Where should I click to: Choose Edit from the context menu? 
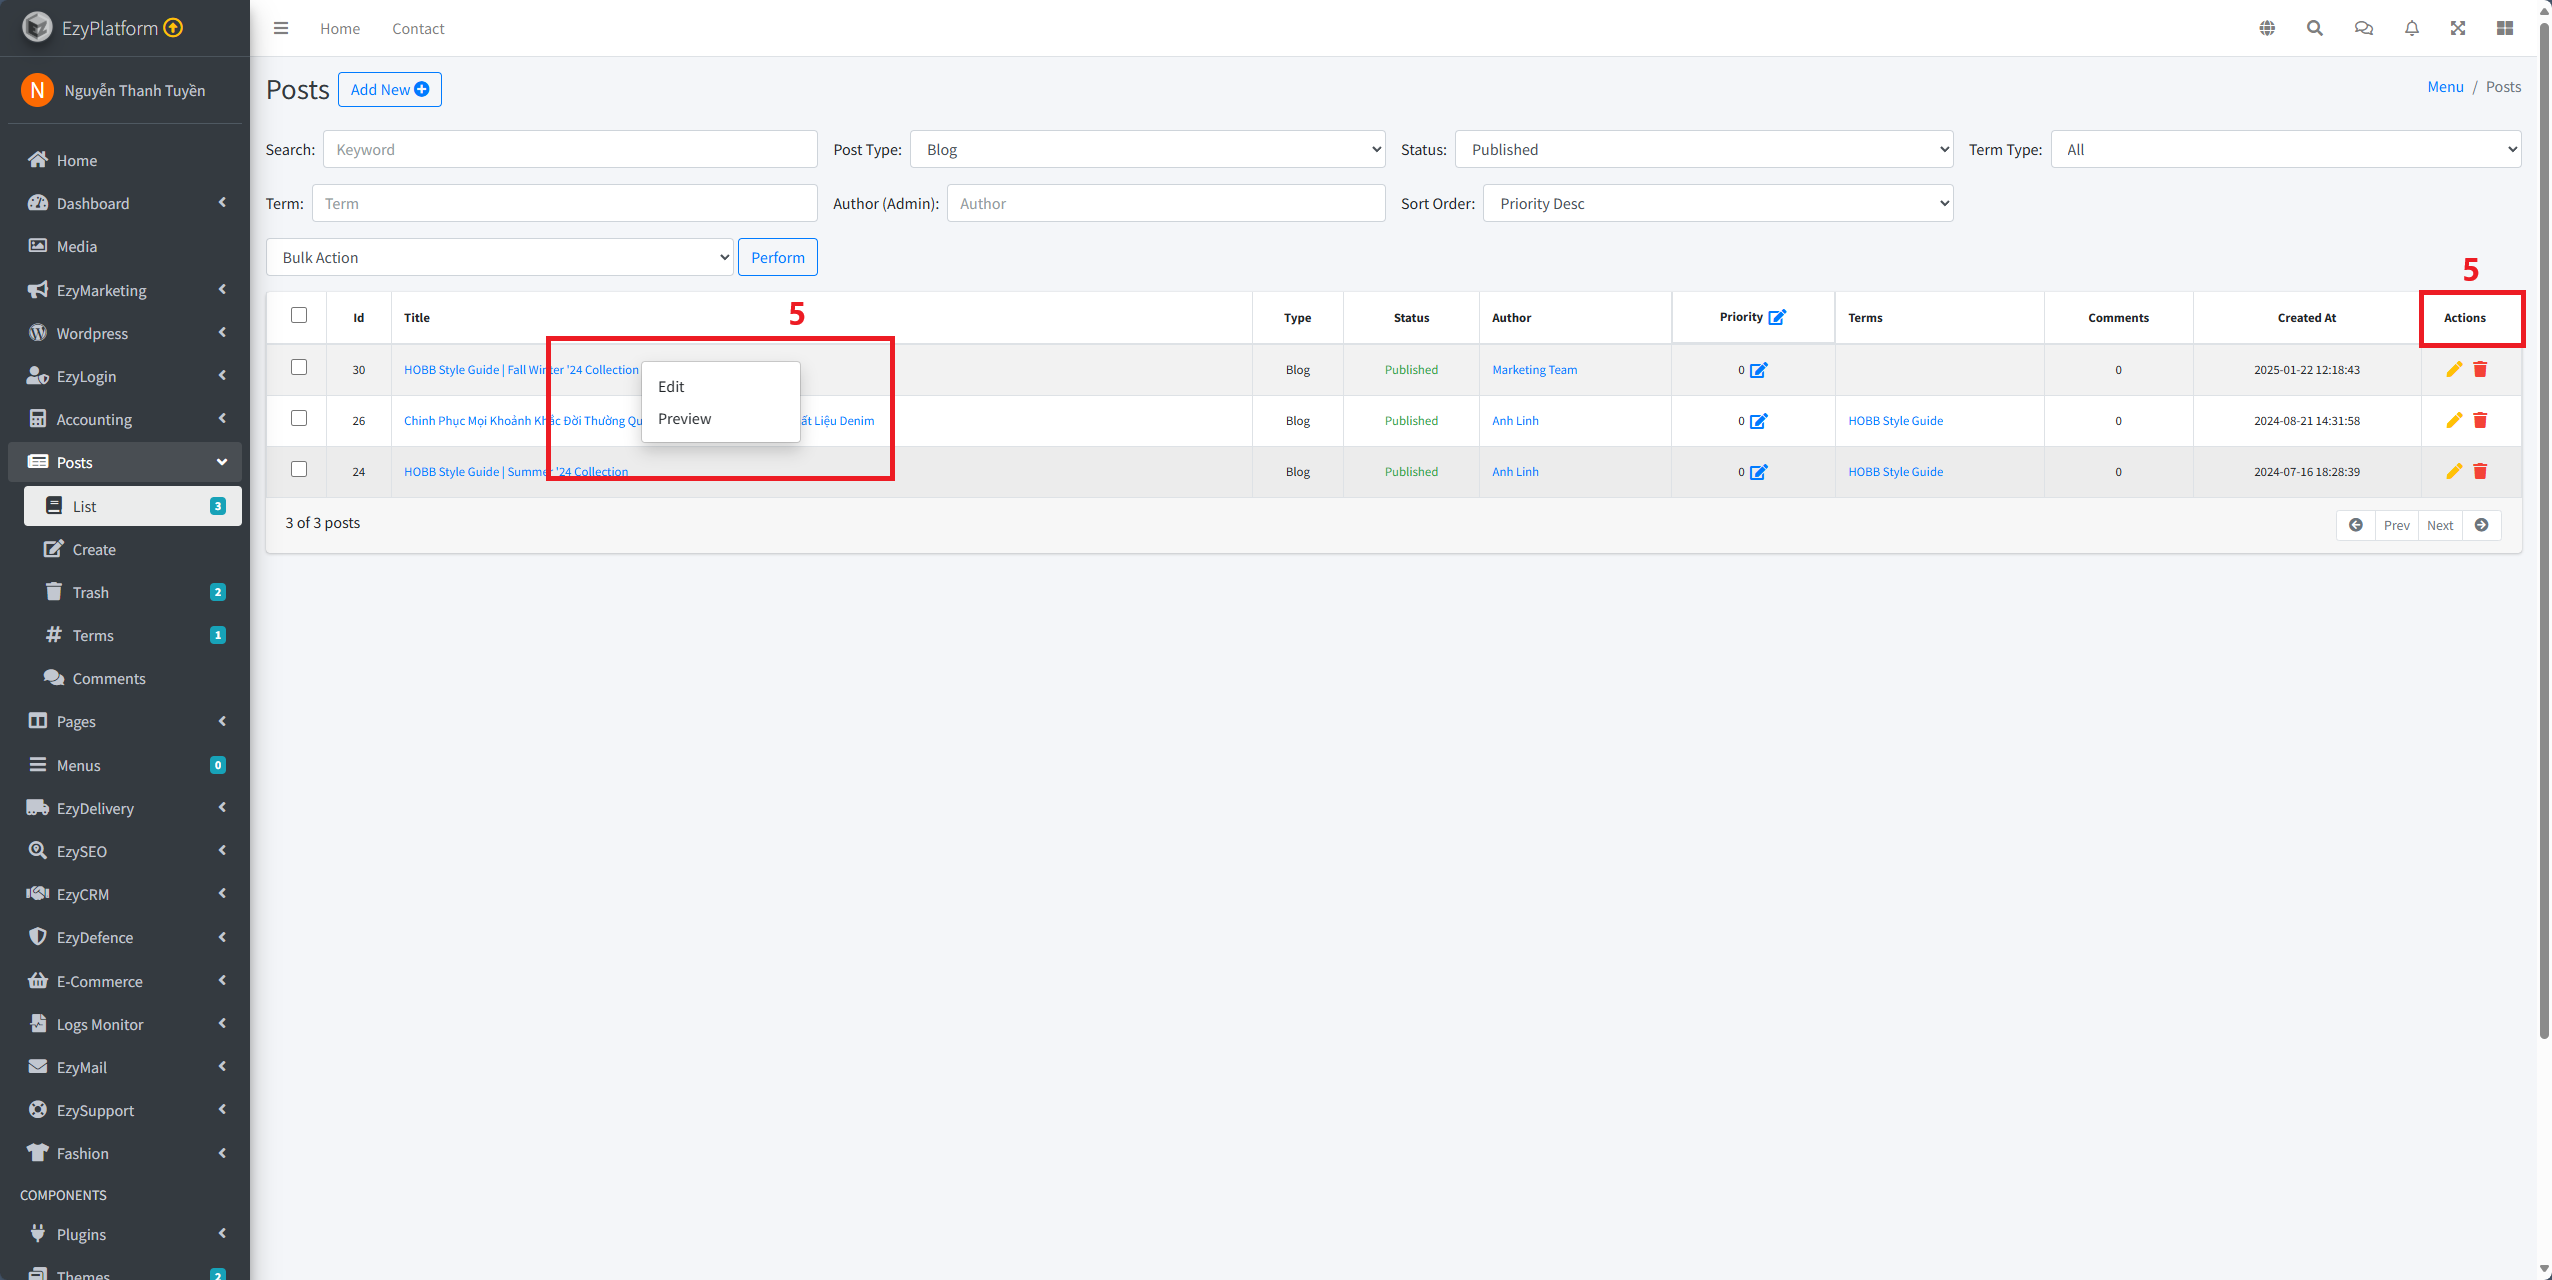(671, 387)
